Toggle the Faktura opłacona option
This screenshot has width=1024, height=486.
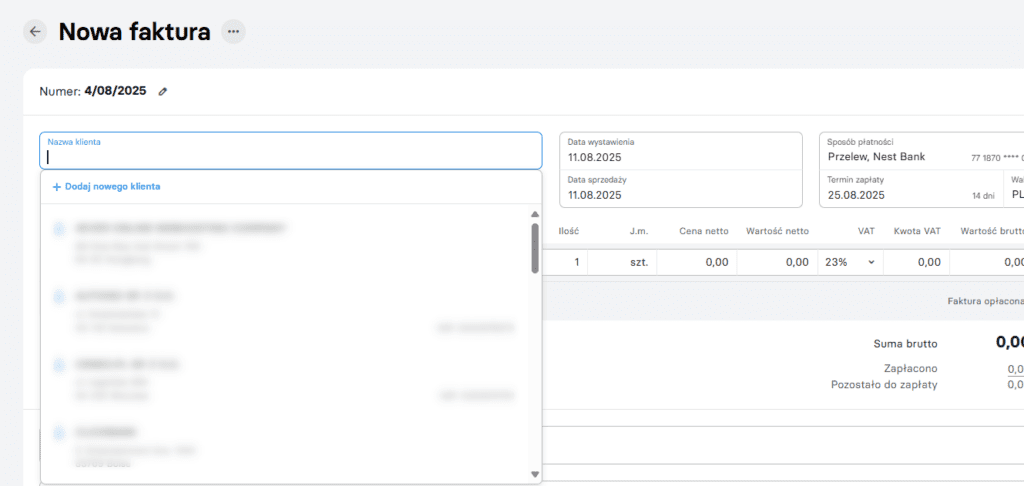[x=984, y=301]
